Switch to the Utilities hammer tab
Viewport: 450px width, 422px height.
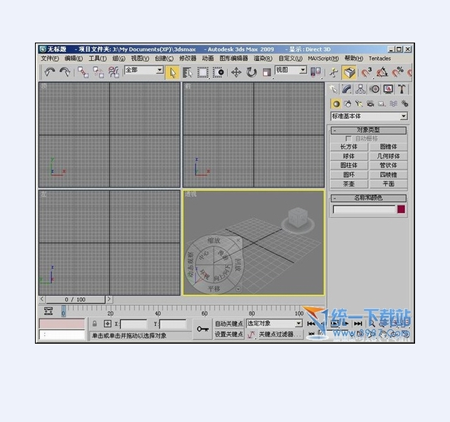[402, 89]
